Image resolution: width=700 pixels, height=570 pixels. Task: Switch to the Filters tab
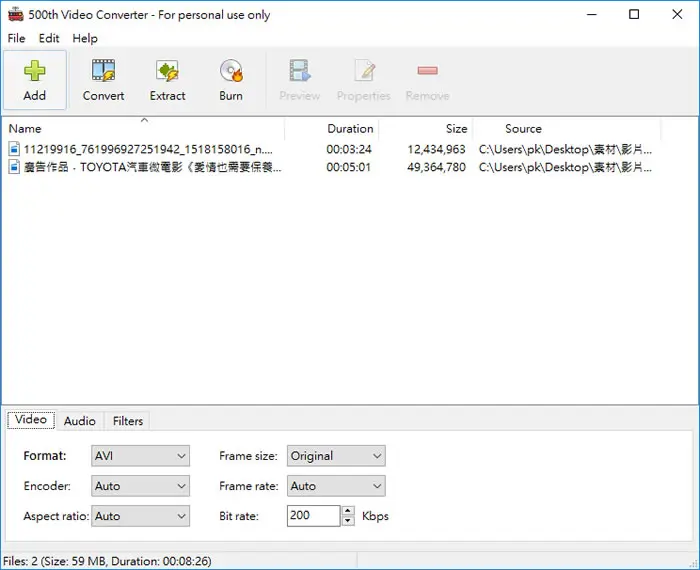[128, 421]
